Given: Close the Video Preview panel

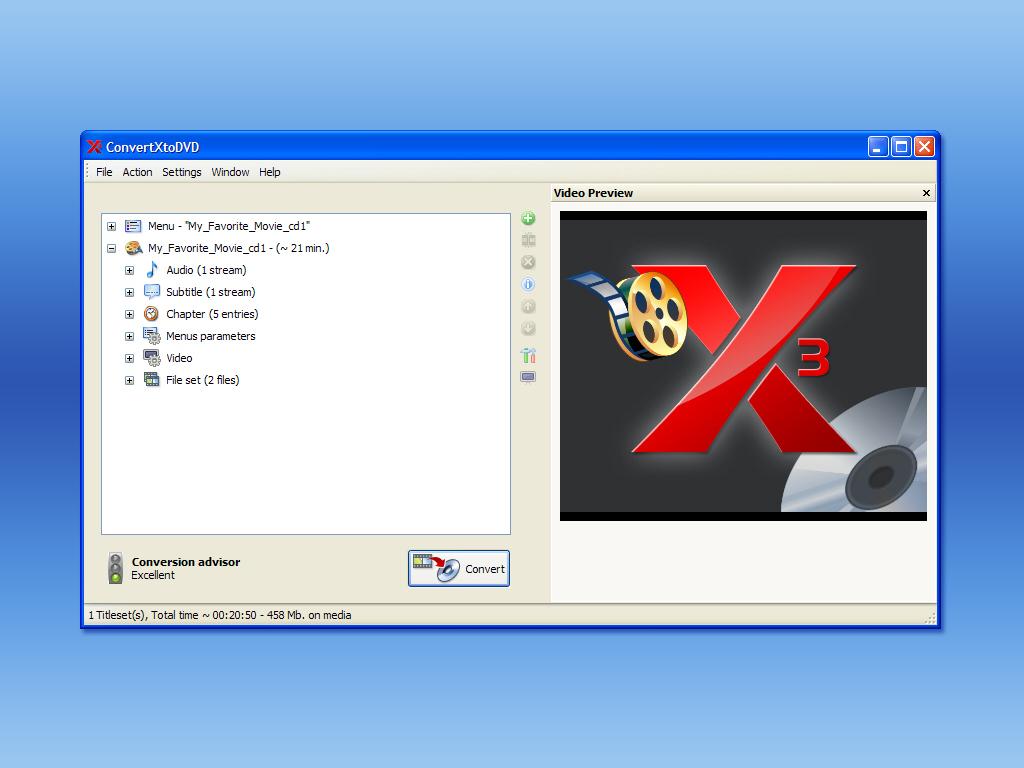Looking at the screenshot, I should point(926,193).
